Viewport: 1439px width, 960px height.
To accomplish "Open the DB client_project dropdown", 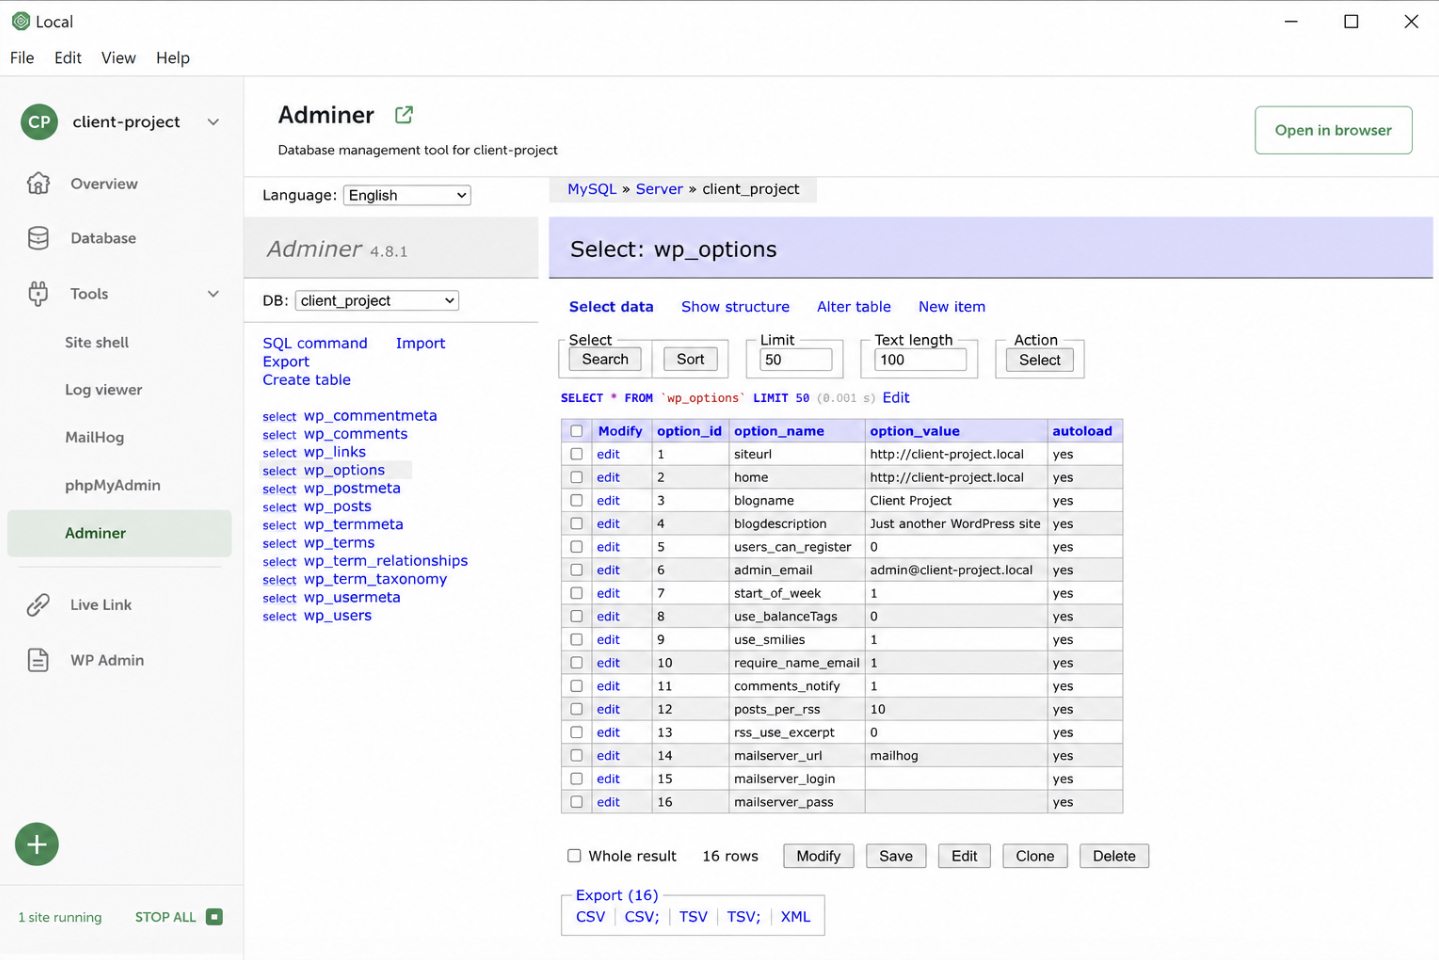I will (x=377, y=300).
